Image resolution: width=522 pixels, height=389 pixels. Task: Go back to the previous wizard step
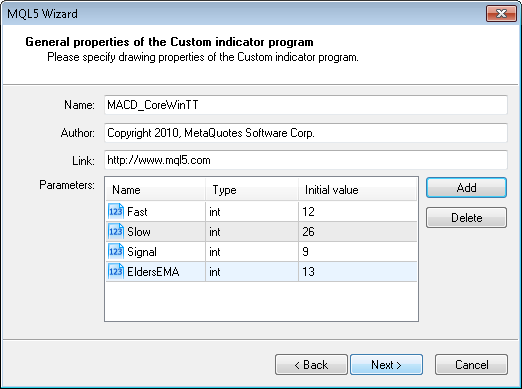(311, 365)
